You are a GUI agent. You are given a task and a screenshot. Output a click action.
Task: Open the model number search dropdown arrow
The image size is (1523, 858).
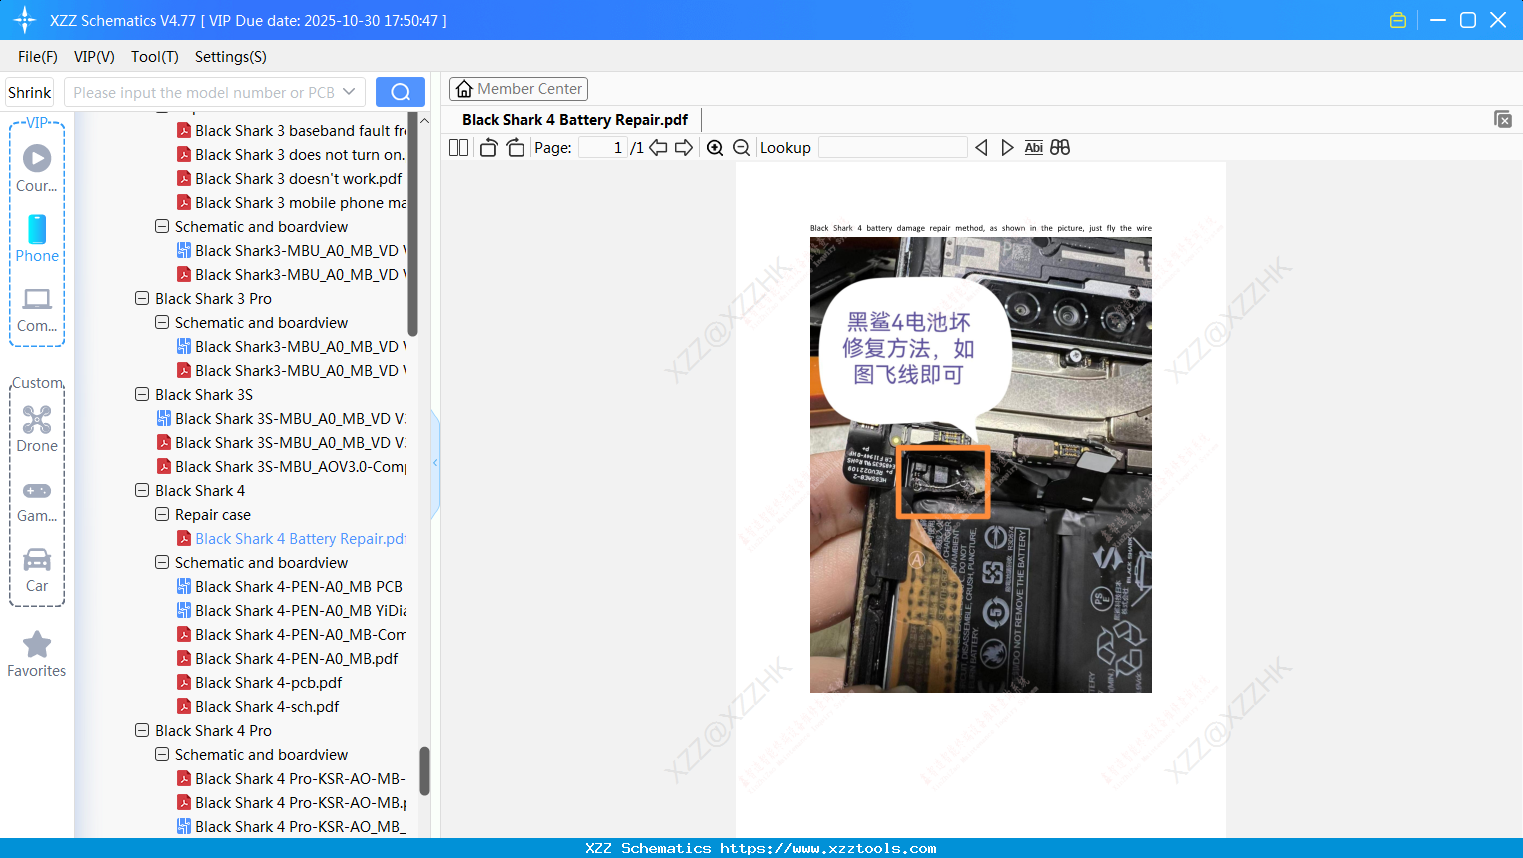(349, 92)
